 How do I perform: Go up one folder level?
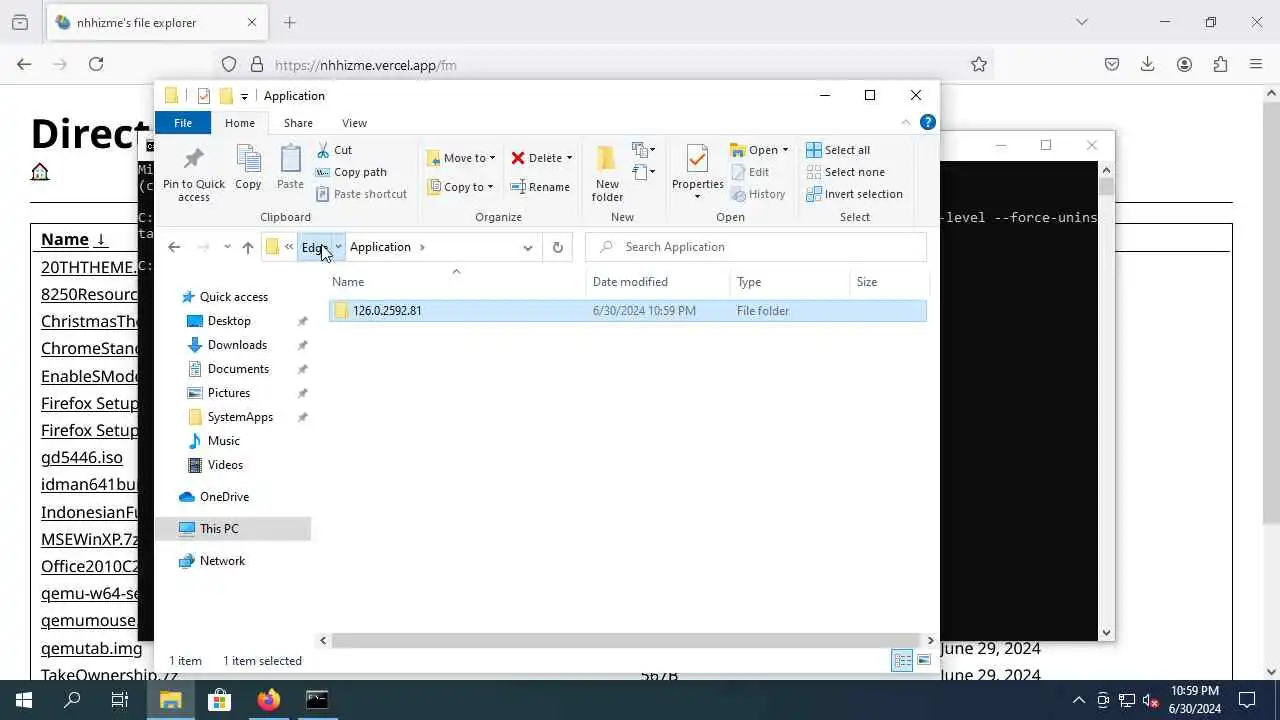pyautogui.click(x=248, y=247)
